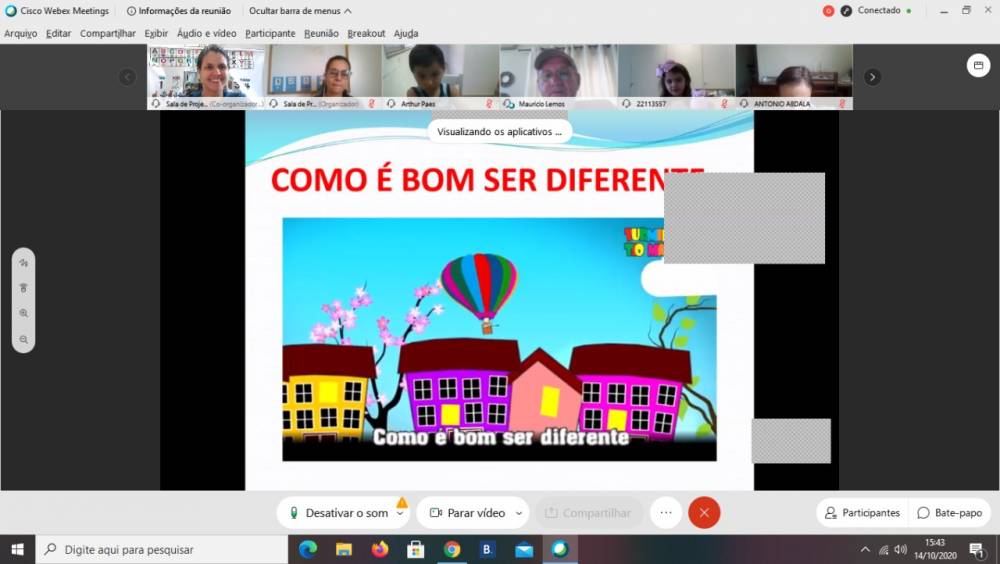Click the red leave meeting button

pos(704,513)
